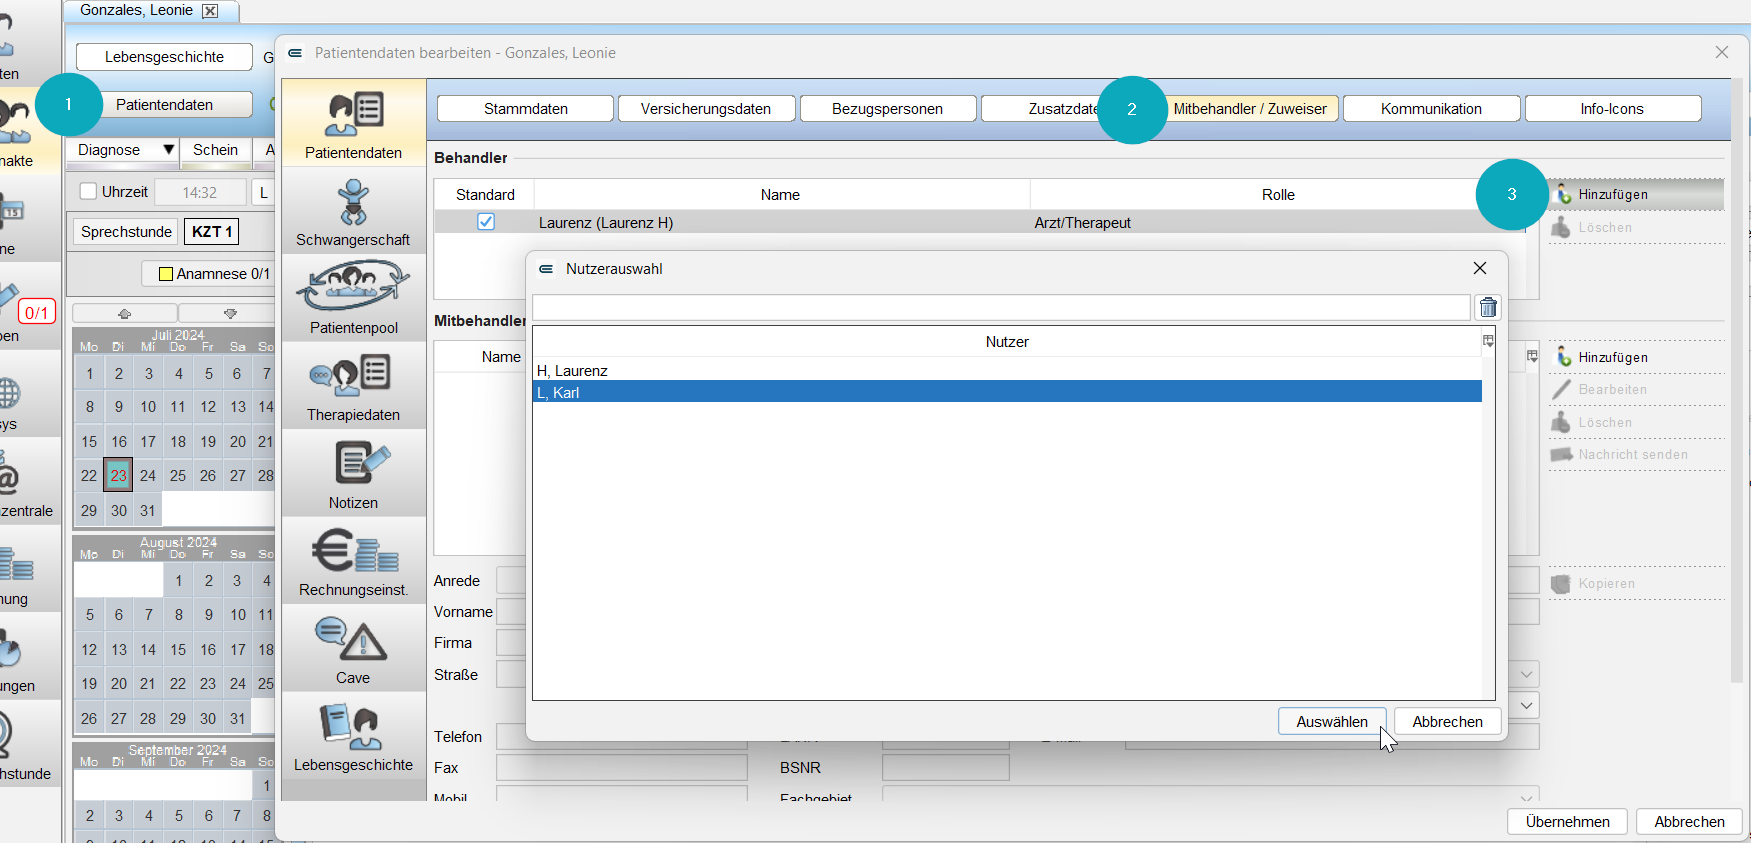Click the Nutzerauswahl search input field
The height and width of the screenshot is (843, 1751).
tap(1001, 308)
